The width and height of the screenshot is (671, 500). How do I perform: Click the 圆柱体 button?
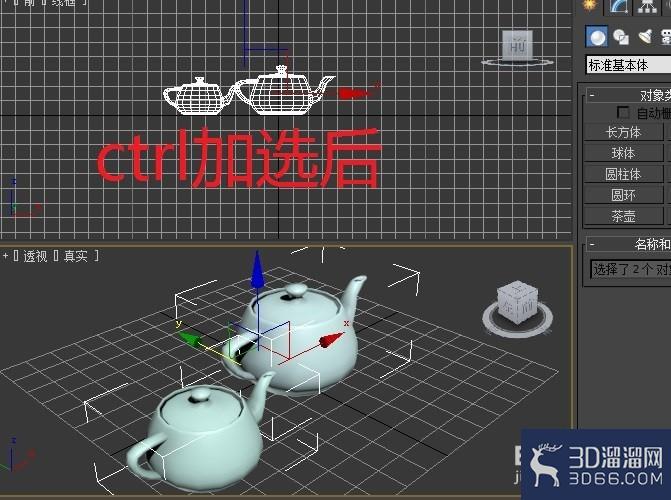point(623,174)
